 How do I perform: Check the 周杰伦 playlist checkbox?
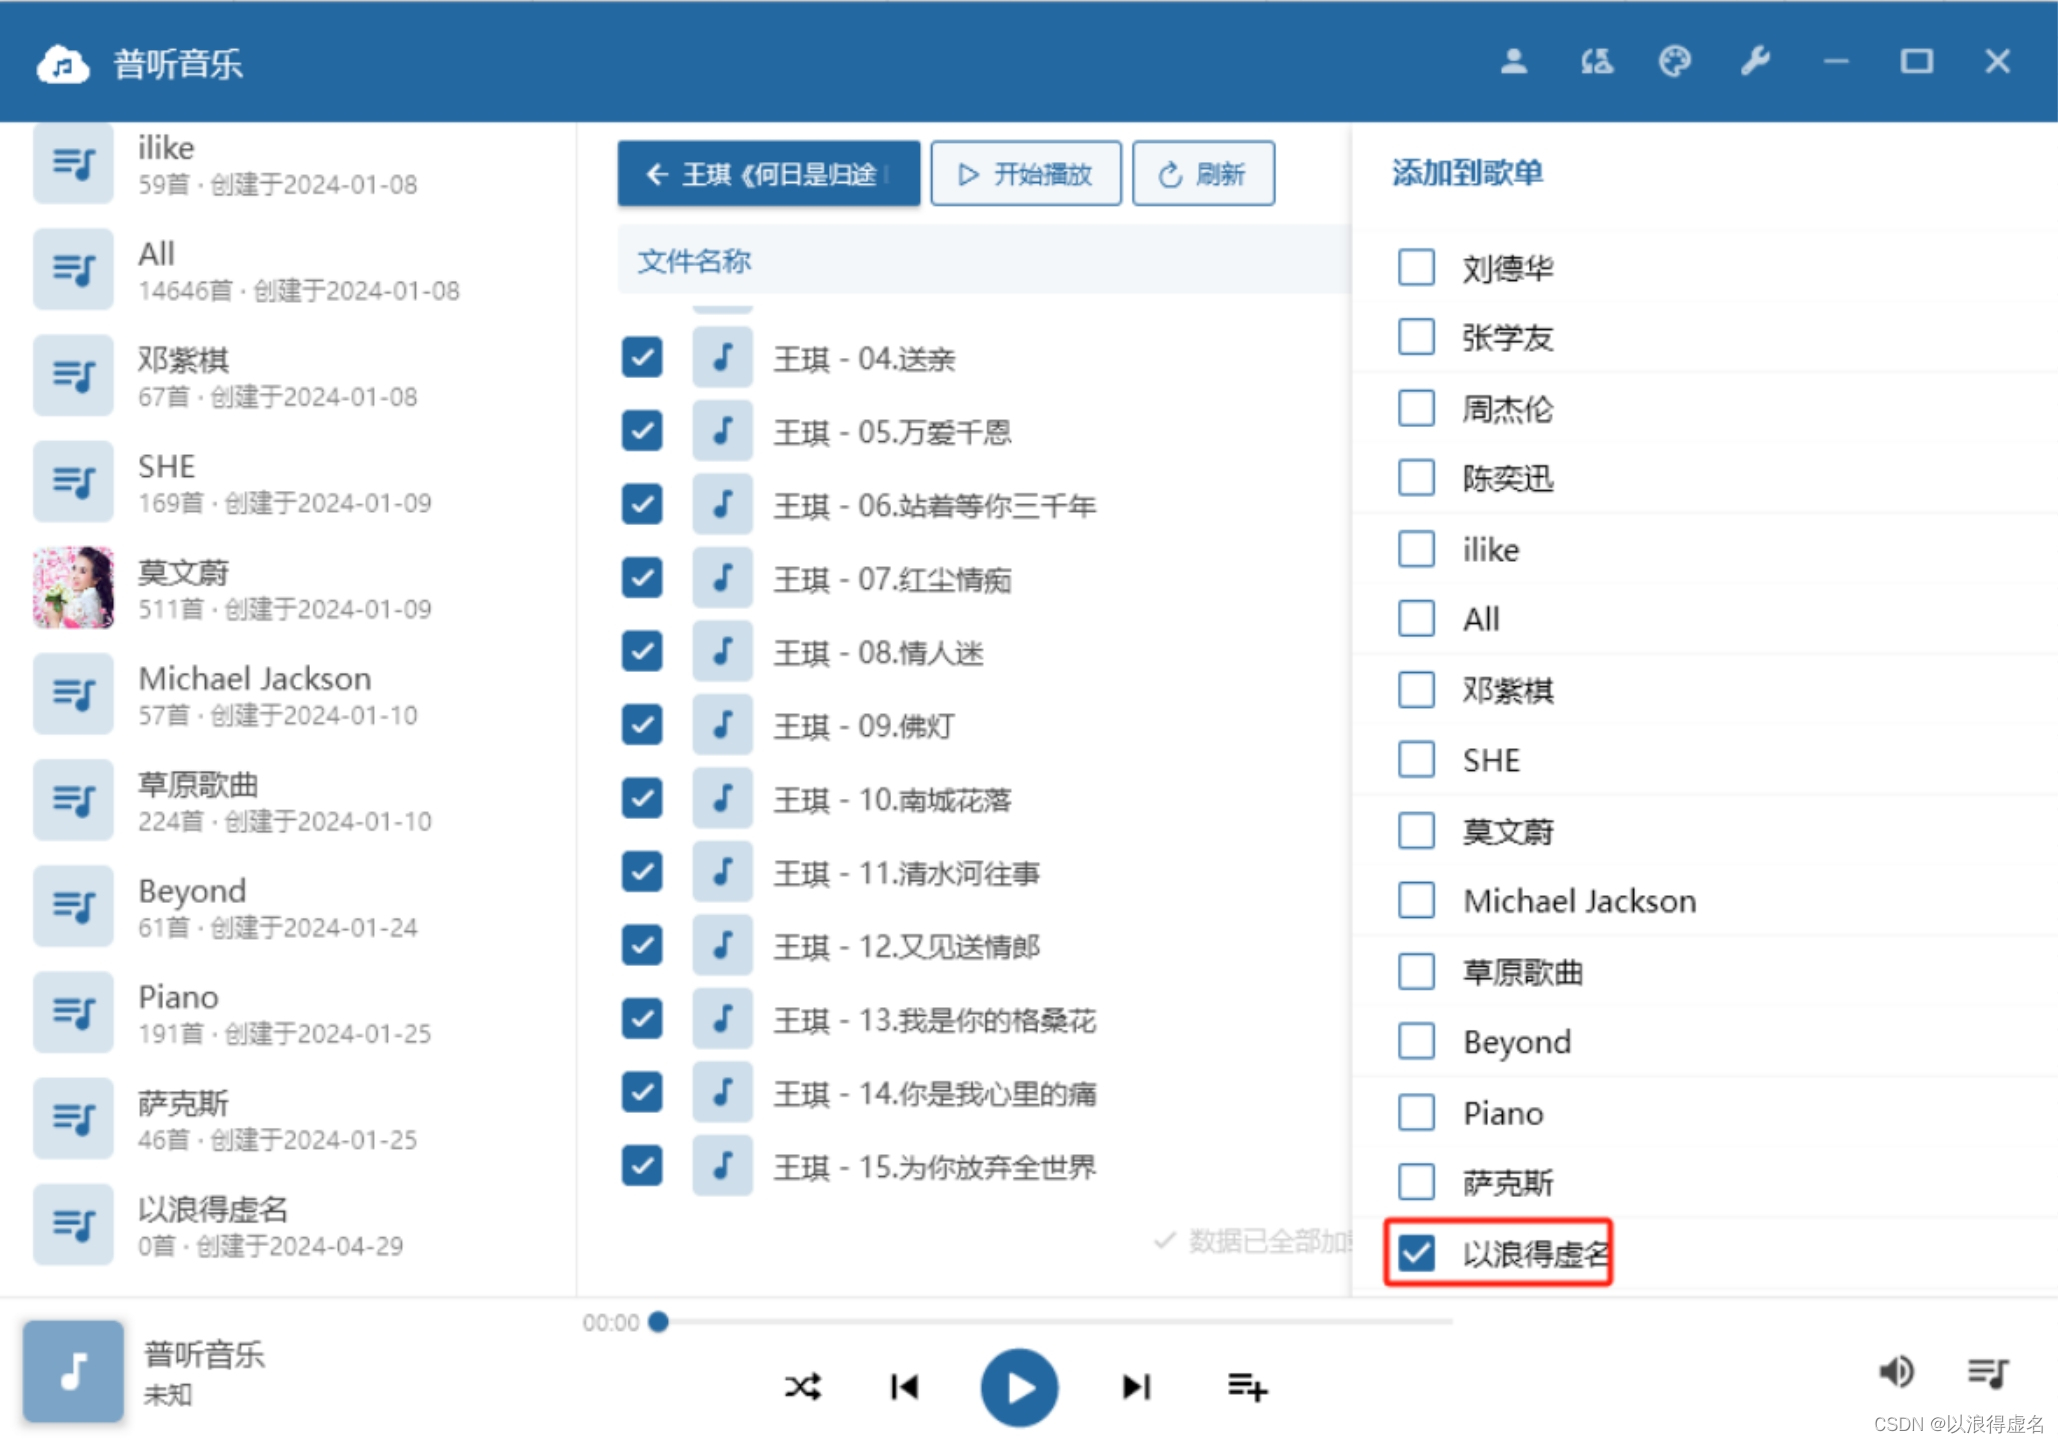(x=1416, y=408)
